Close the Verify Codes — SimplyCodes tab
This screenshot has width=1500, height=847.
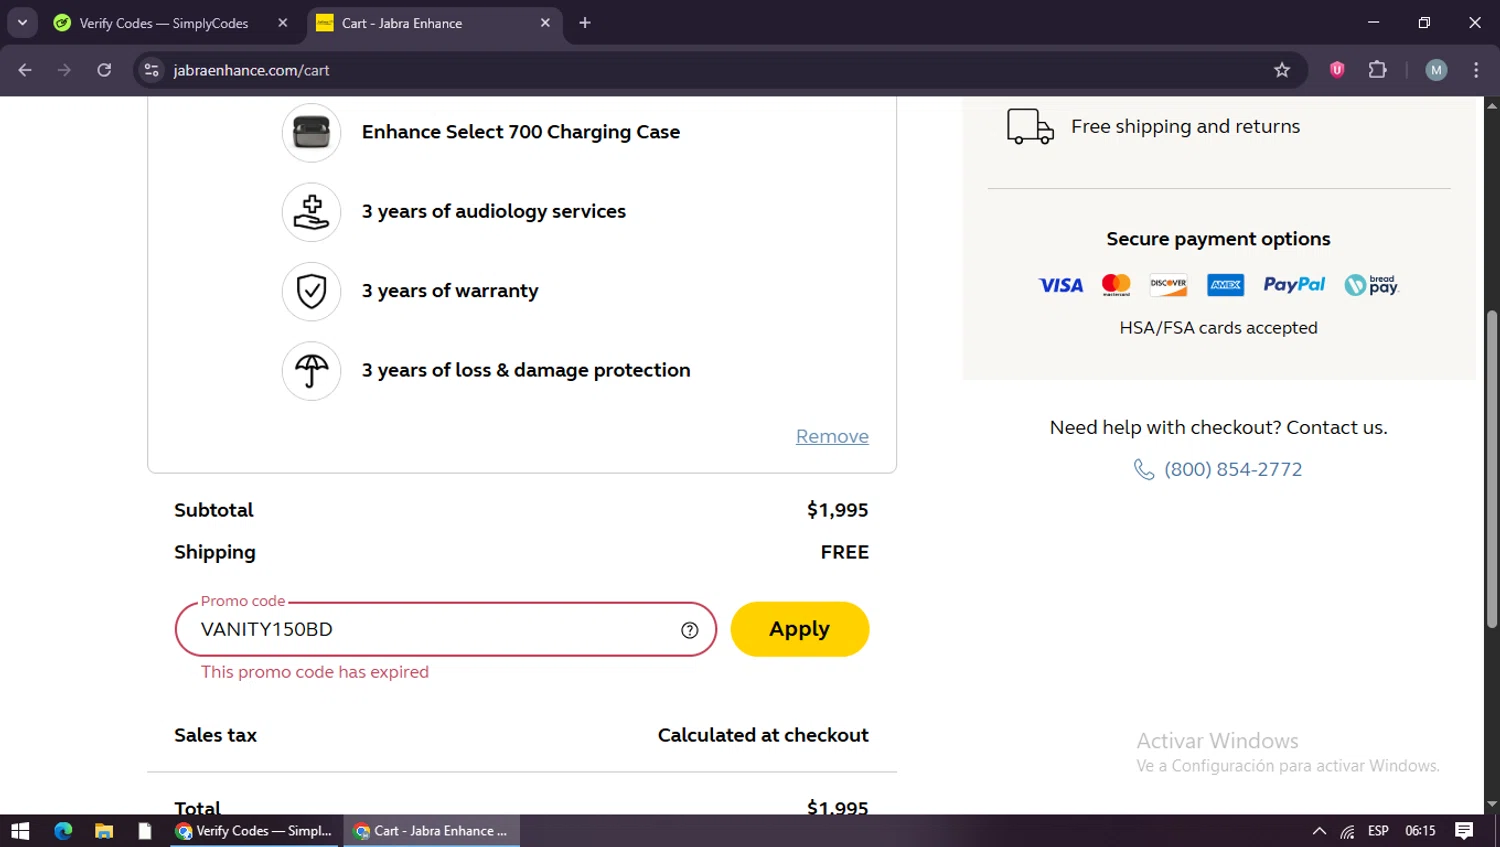click(x=283, y=23)
